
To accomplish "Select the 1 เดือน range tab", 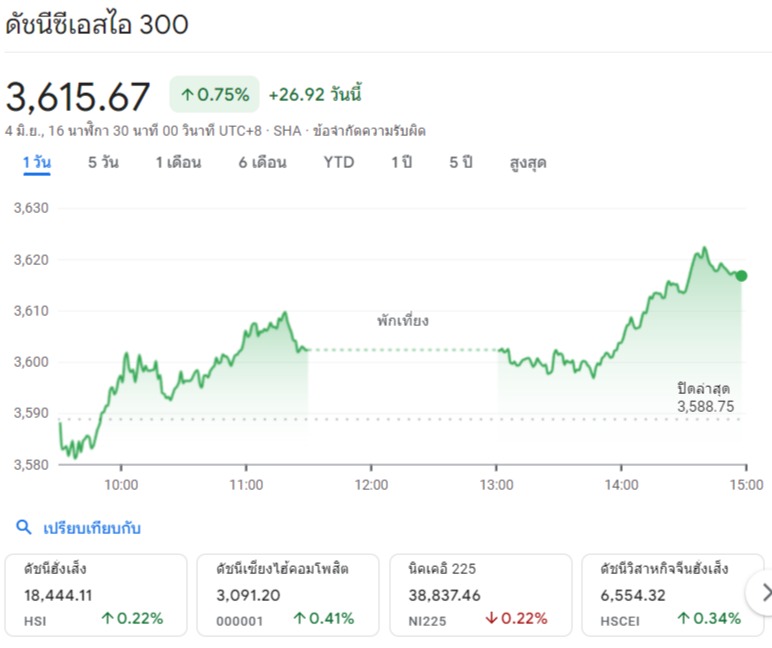I will pos(178,162).
